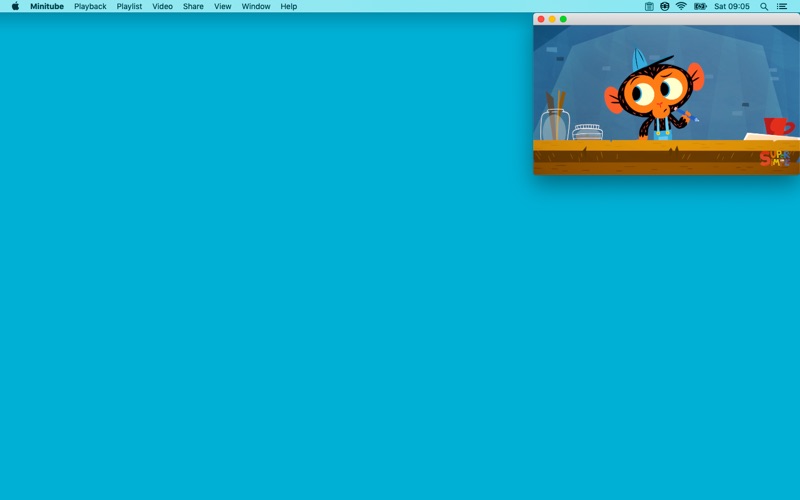Viewport: 800px width, 500px height.
Task: Open the Video menu
Action: (x=162, y=6)
